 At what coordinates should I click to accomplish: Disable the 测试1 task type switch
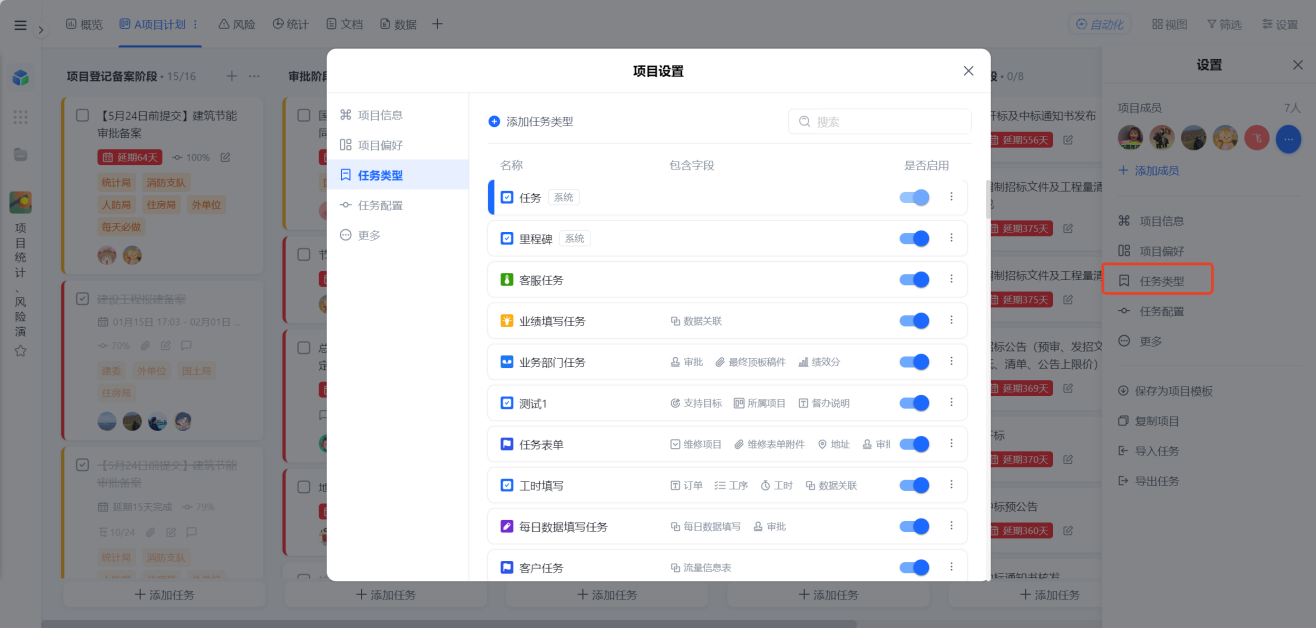coord(914,403)
